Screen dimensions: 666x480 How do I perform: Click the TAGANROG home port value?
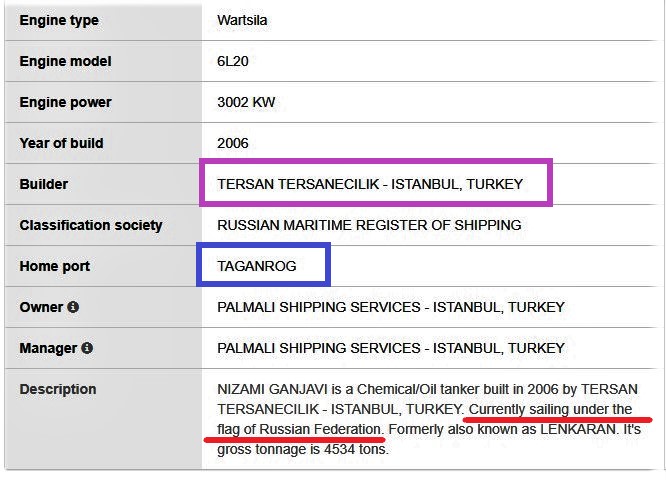(257, 266)
